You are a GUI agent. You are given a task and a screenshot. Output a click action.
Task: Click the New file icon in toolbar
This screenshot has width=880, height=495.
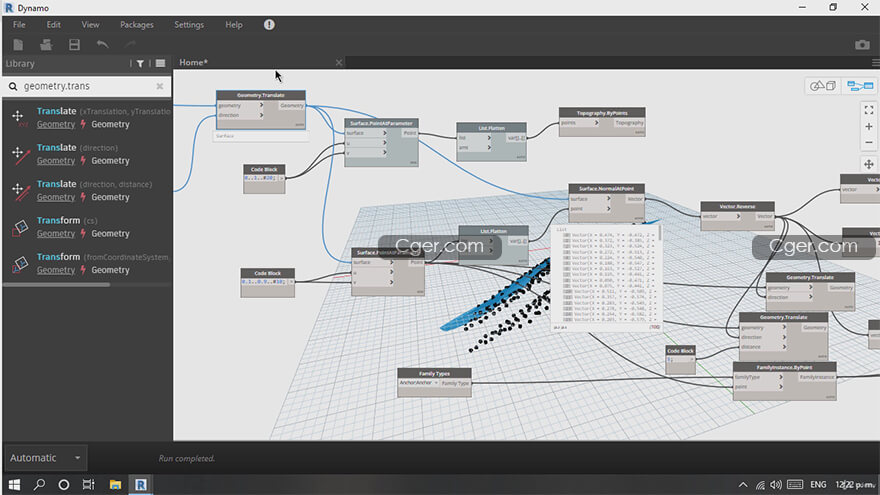click(18, 45)
